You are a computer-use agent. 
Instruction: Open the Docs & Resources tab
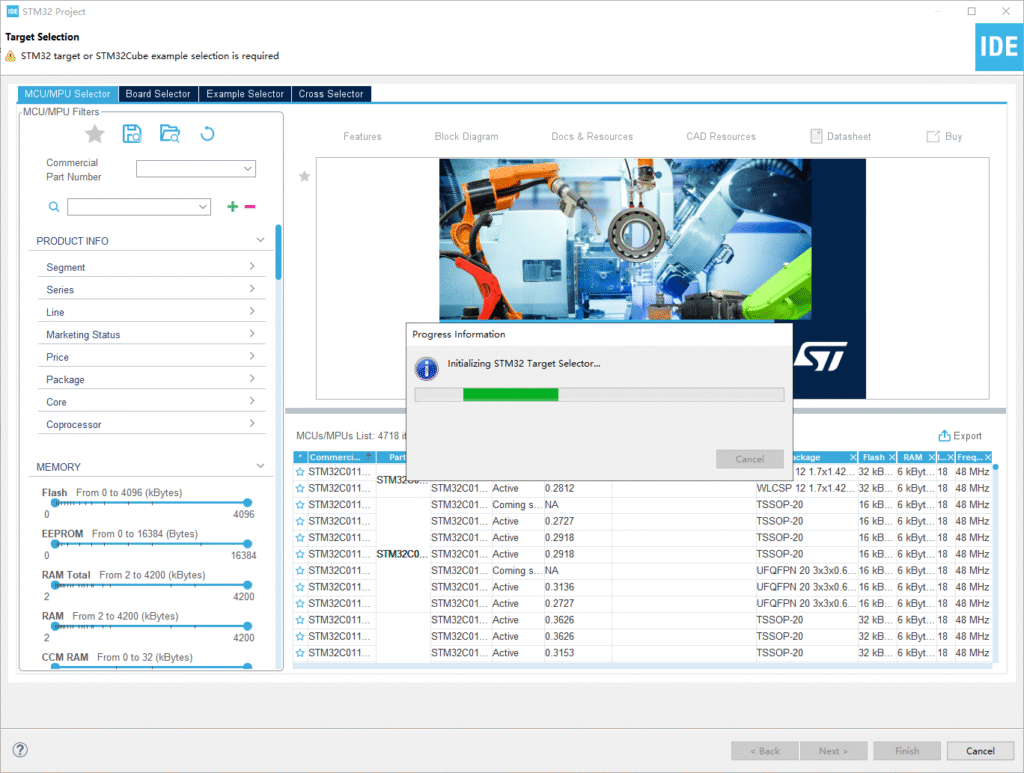[592, 136]
